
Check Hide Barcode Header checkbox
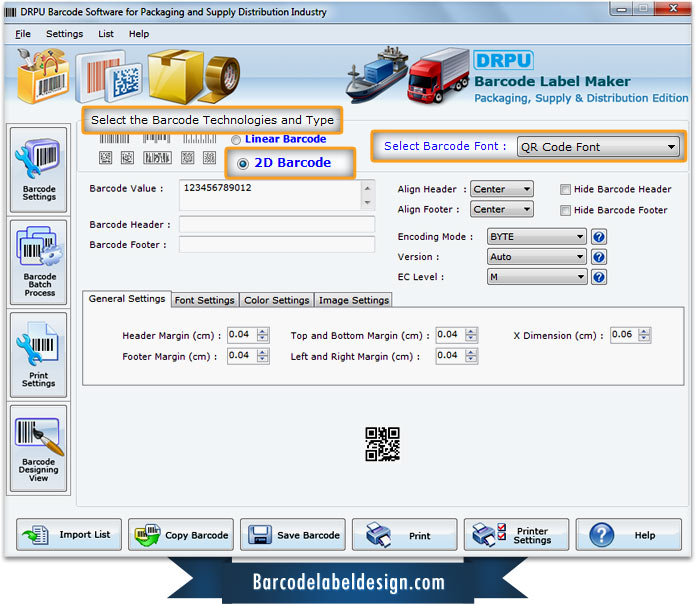pos(565,190)
